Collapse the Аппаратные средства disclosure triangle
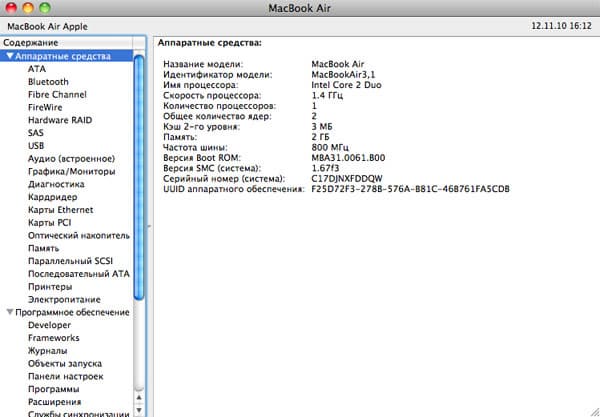The width and height of the screenshot is (600, 417). click(10, 56)
